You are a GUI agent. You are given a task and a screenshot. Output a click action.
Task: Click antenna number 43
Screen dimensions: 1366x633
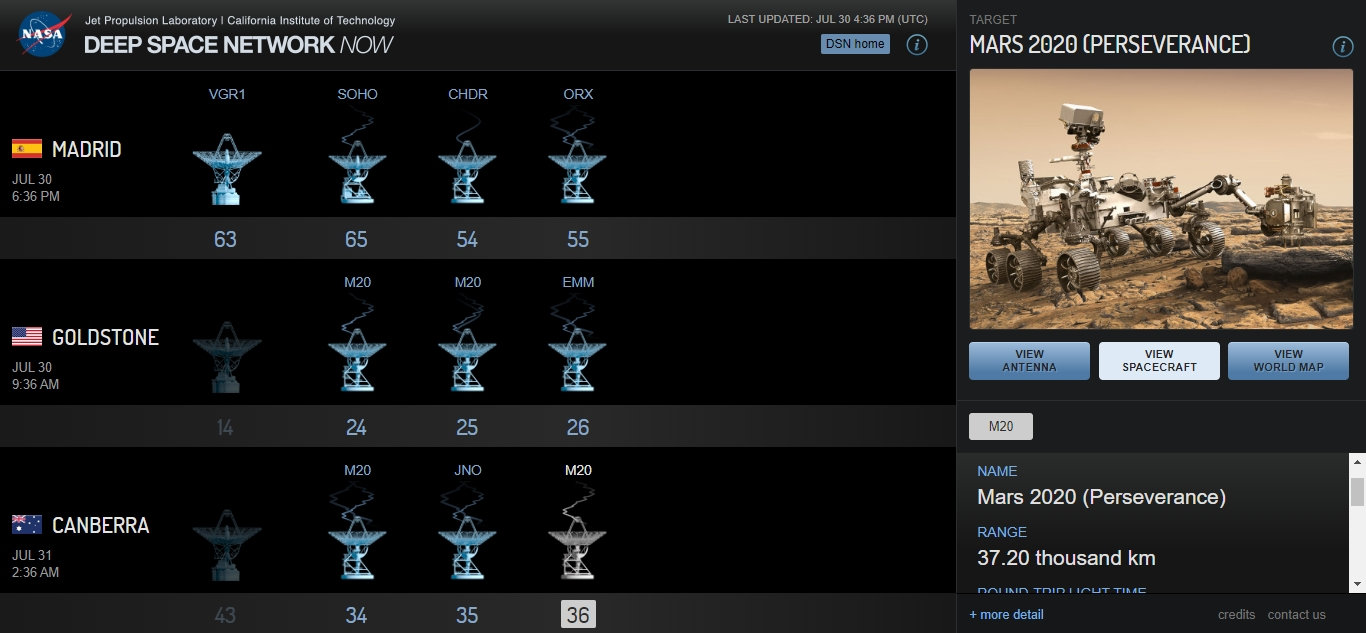coord(225,615)
